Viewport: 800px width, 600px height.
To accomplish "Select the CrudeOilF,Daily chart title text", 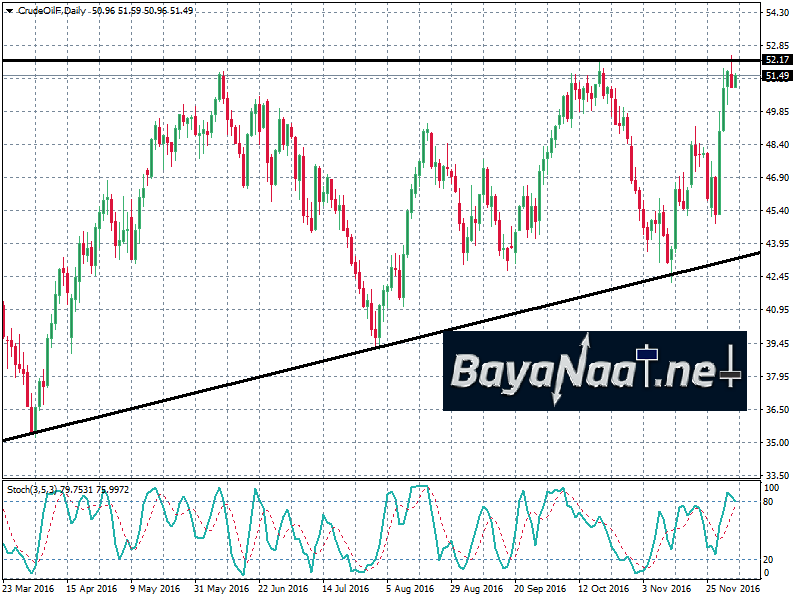I will click(52, 9).
